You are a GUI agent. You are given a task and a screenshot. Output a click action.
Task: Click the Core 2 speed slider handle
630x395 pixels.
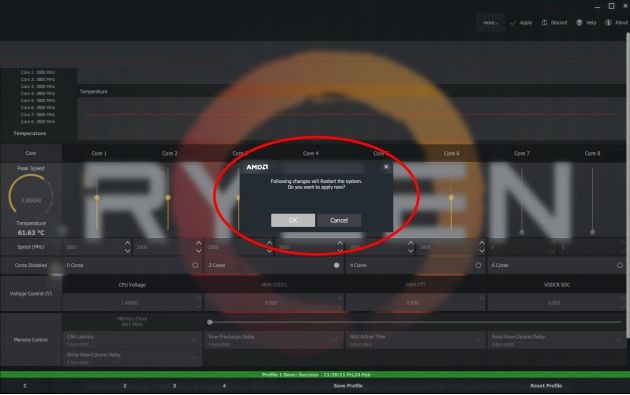(168, 198)
